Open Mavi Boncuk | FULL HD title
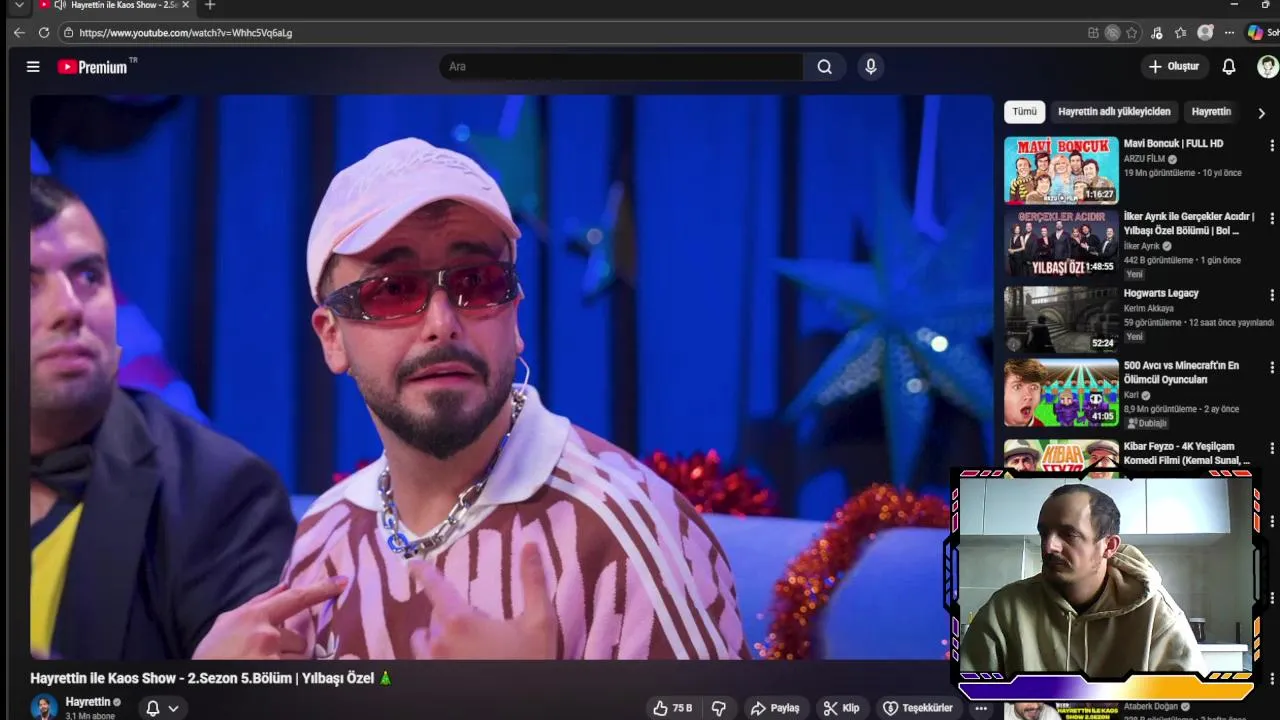The width and height of the screenshot is (1280, 720). (x=1173, y=144)
